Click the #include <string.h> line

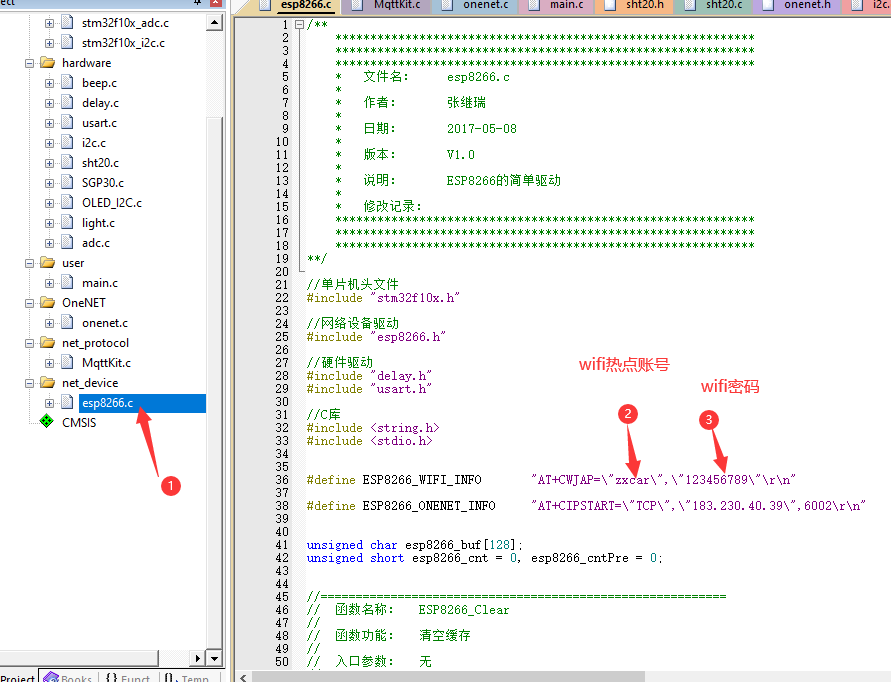tap(373, 428)
